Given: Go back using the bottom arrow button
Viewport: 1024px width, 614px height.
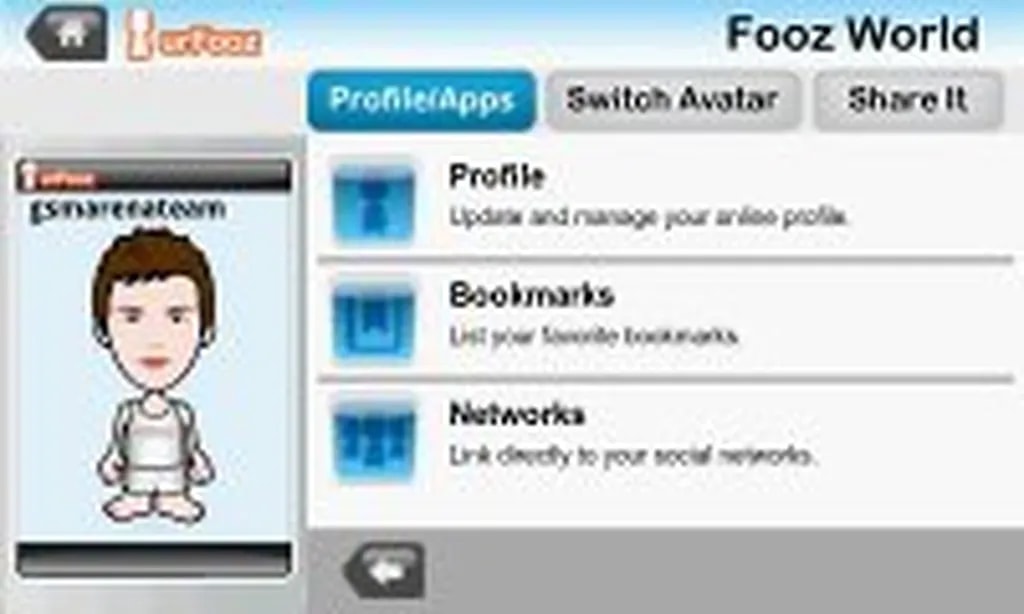Looking at the screenshot, I should tap(385, 570).
